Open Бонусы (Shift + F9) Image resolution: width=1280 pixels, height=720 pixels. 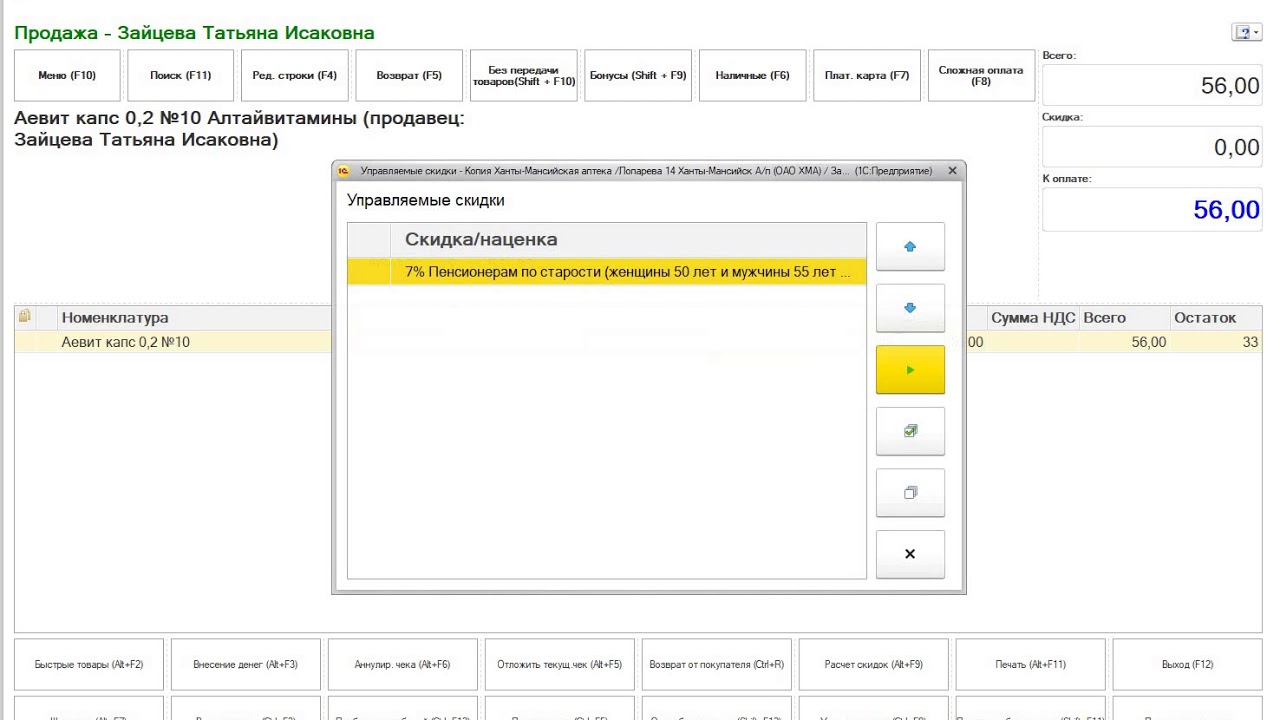(x=638, y=76)
